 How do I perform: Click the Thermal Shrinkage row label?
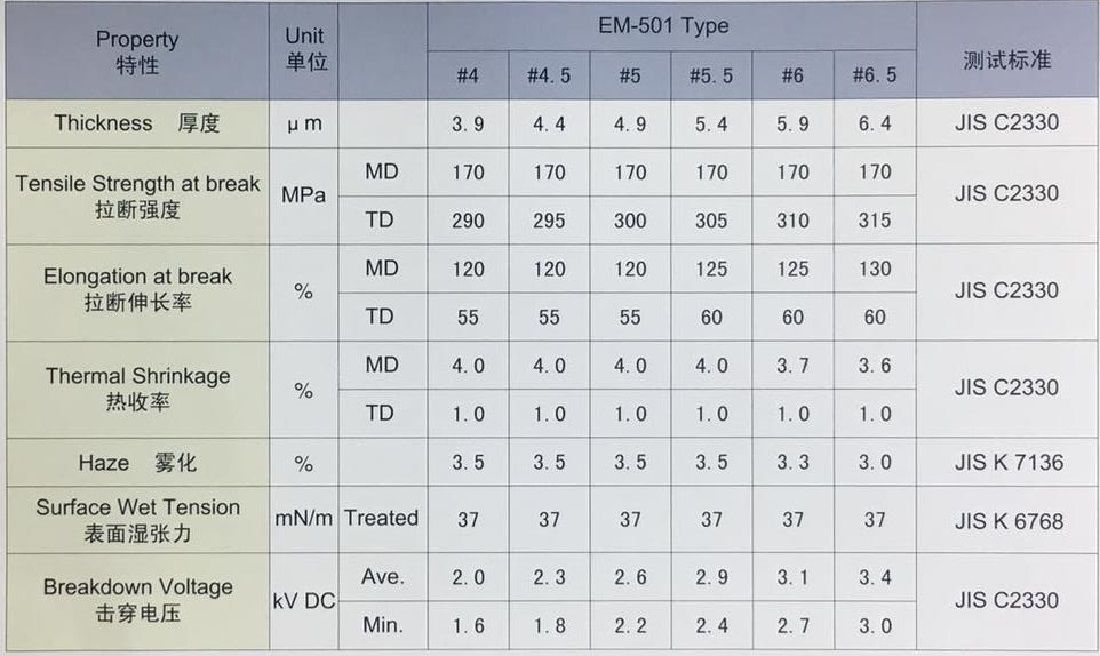(x=137, y=388)
